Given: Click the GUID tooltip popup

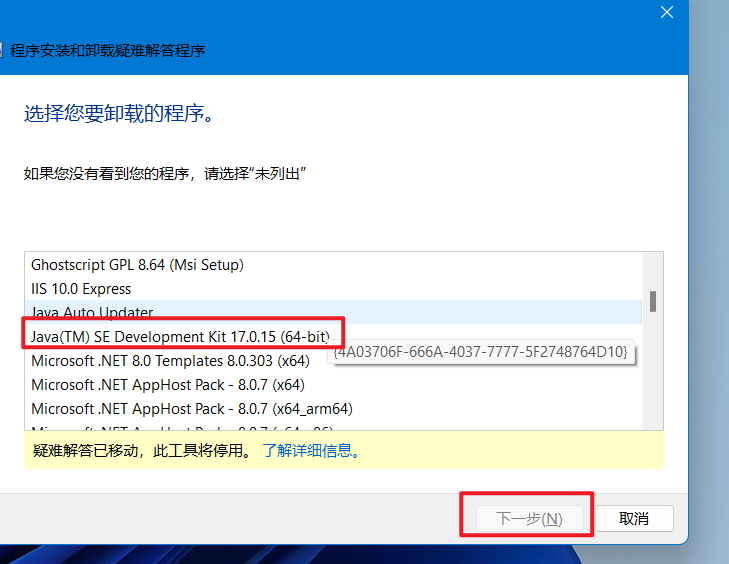Looking at the screenshot, I should tap(482, 352).
